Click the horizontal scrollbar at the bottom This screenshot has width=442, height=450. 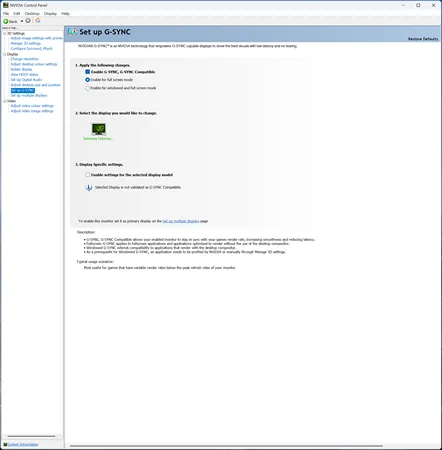point(226,446)
